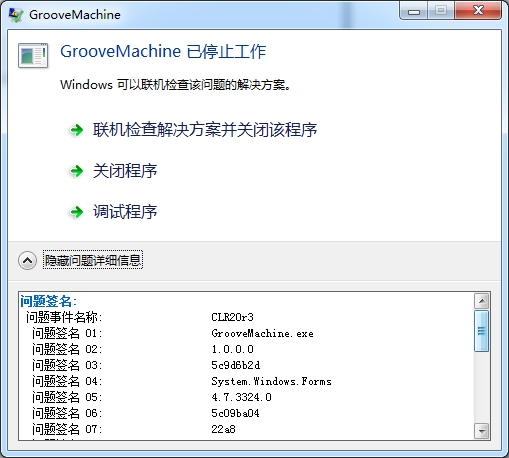Click label 问题签名 05:
Viewport: 509px width, 458px height.
click(67, 397)
